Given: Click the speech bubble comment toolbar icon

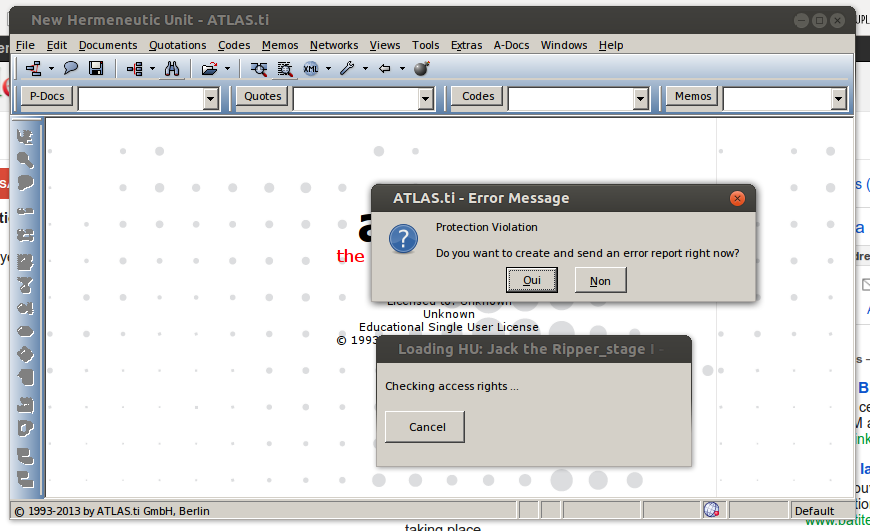Looking at the screenshot, I should pos(70,68).
